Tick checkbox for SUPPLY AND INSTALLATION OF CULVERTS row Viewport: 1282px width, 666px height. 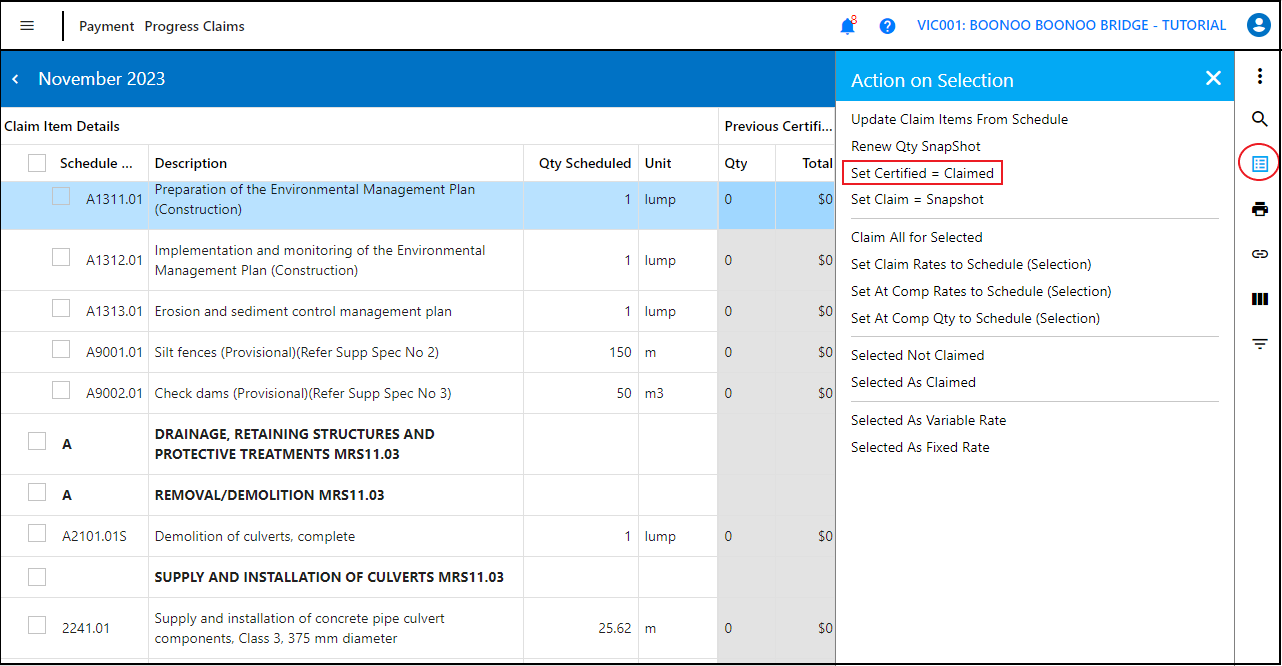click(37, 577)
